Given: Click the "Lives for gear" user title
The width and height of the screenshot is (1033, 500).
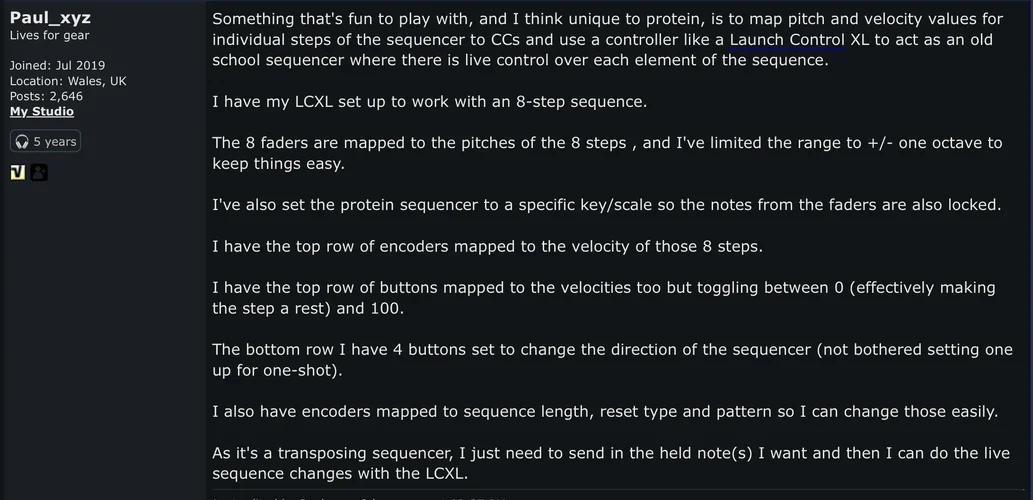Looking at the screenshot, I should pos(49,36).
